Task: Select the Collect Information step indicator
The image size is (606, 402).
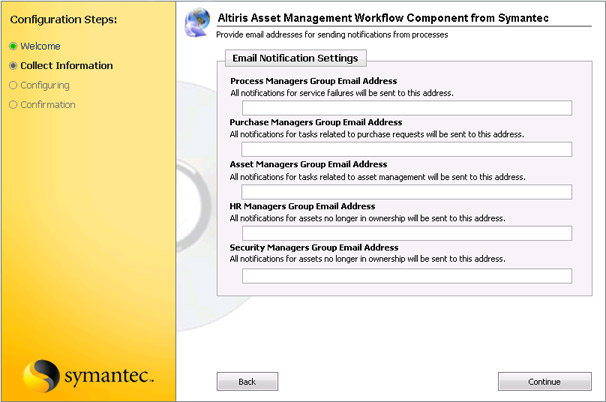Action: 13,65
